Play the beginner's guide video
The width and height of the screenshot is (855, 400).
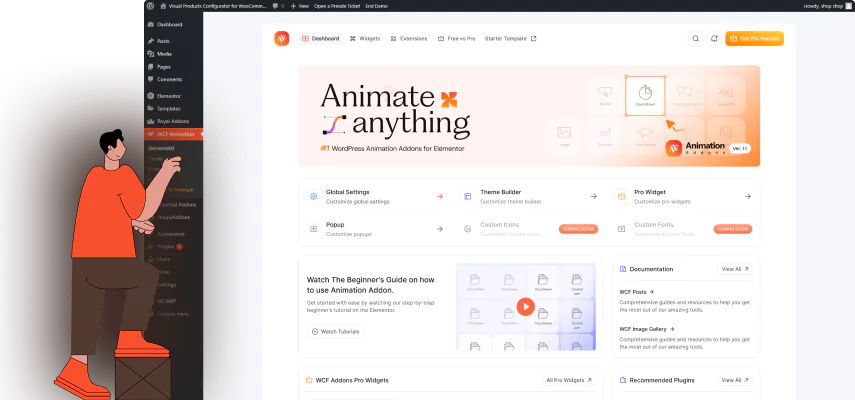tap(526, 307)
